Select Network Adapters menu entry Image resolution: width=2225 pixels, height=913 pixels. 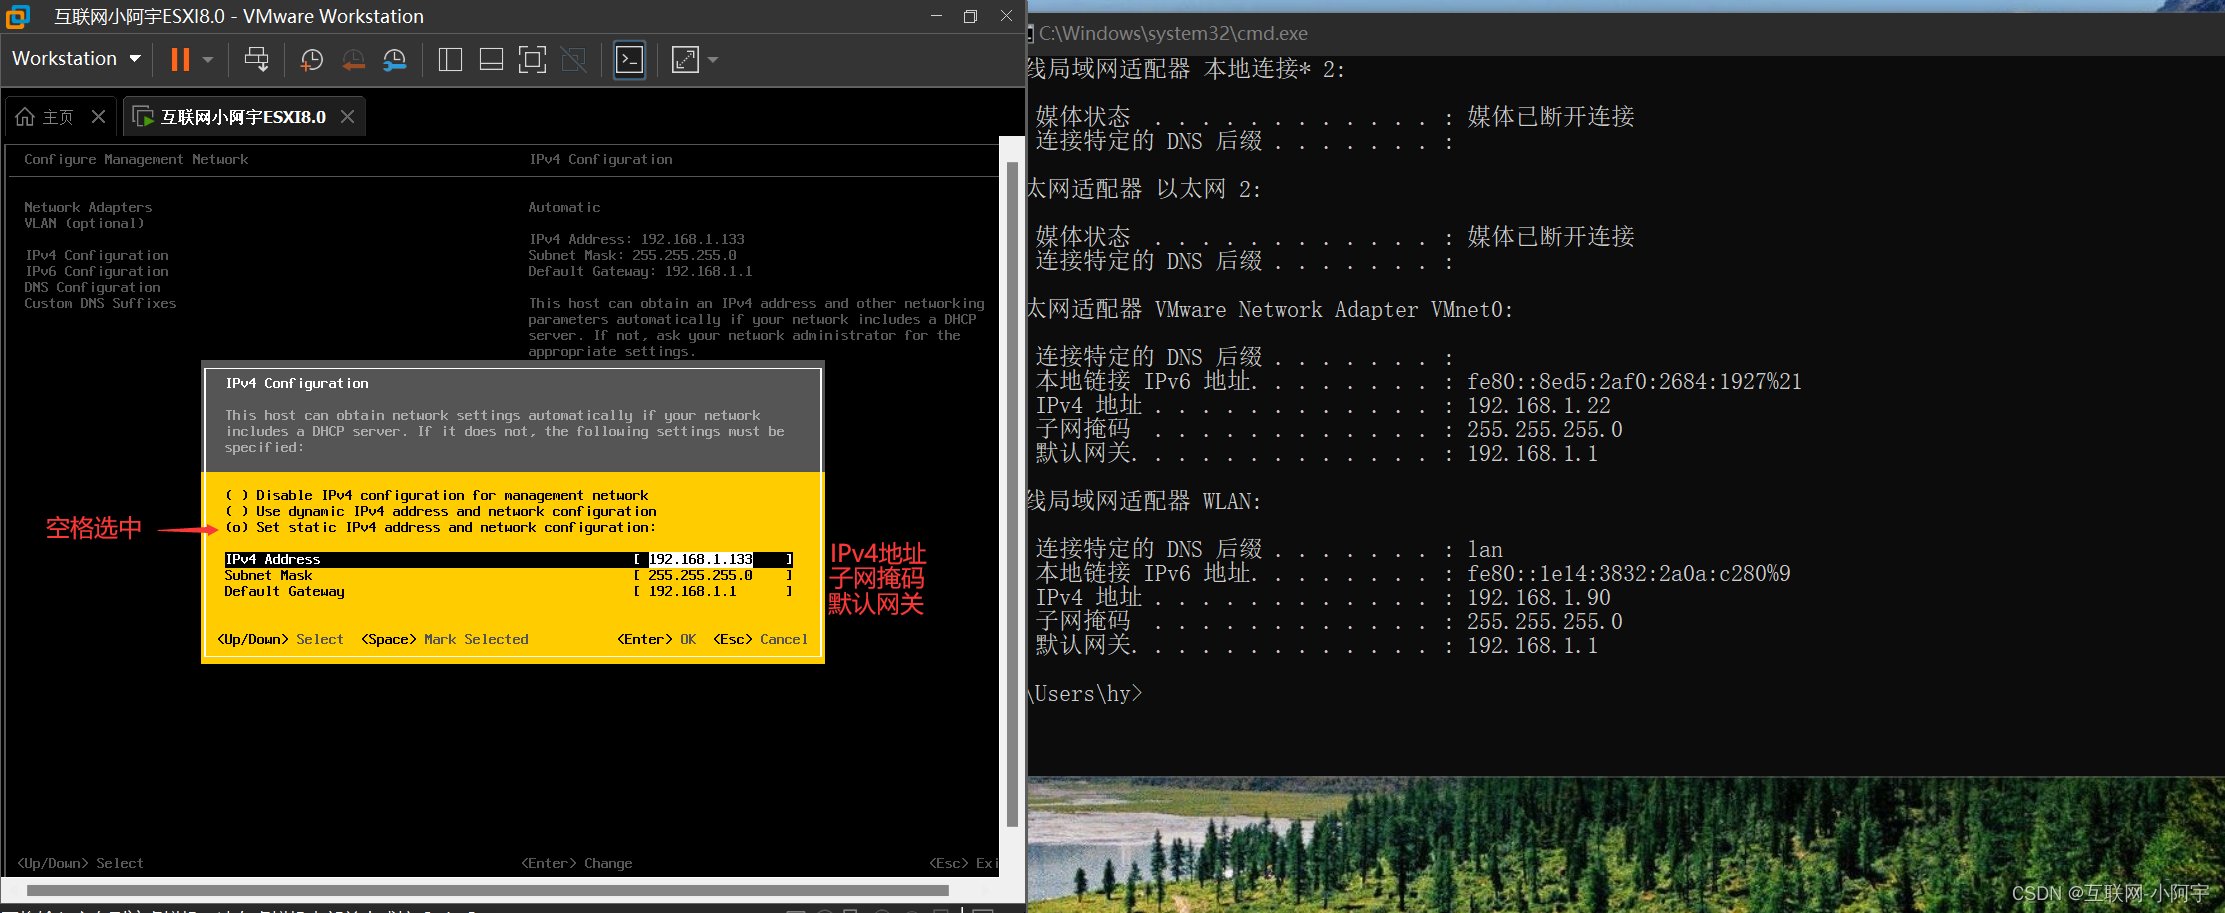click(88, 207)
